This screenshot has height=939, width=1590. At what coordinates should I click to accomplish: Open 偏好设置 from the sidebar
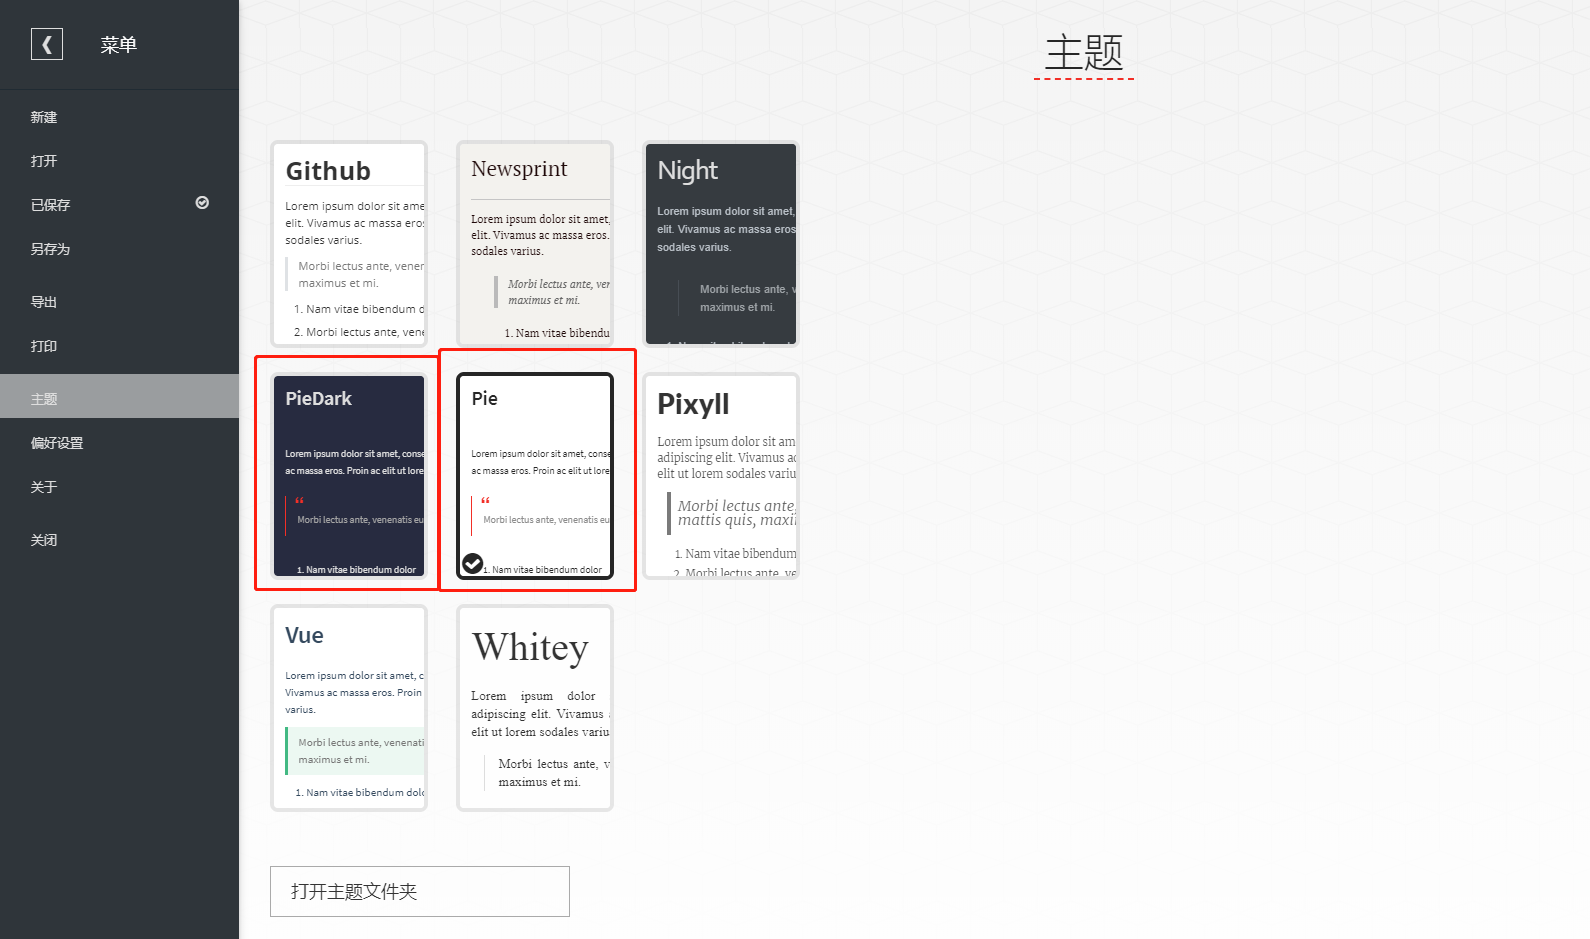119,443
